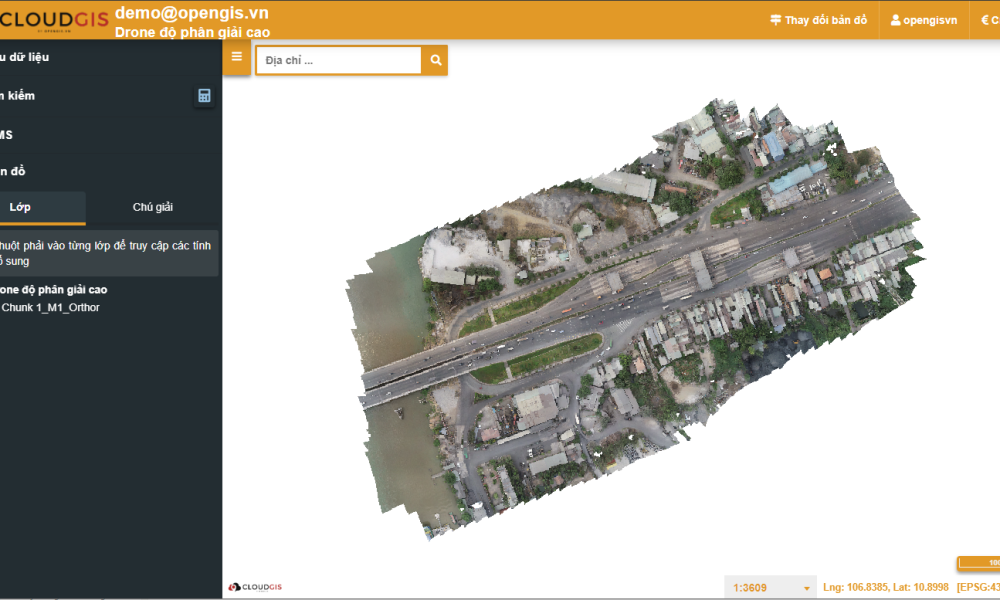
Task: Click the Drone độ phân giải cao group
Action: tap(54, 290)
